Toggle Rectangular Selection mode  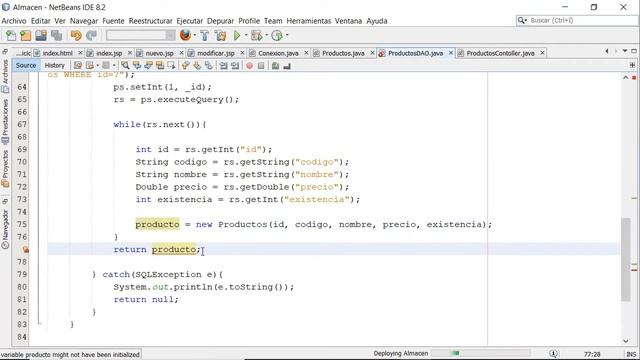(x=171, y=65)
